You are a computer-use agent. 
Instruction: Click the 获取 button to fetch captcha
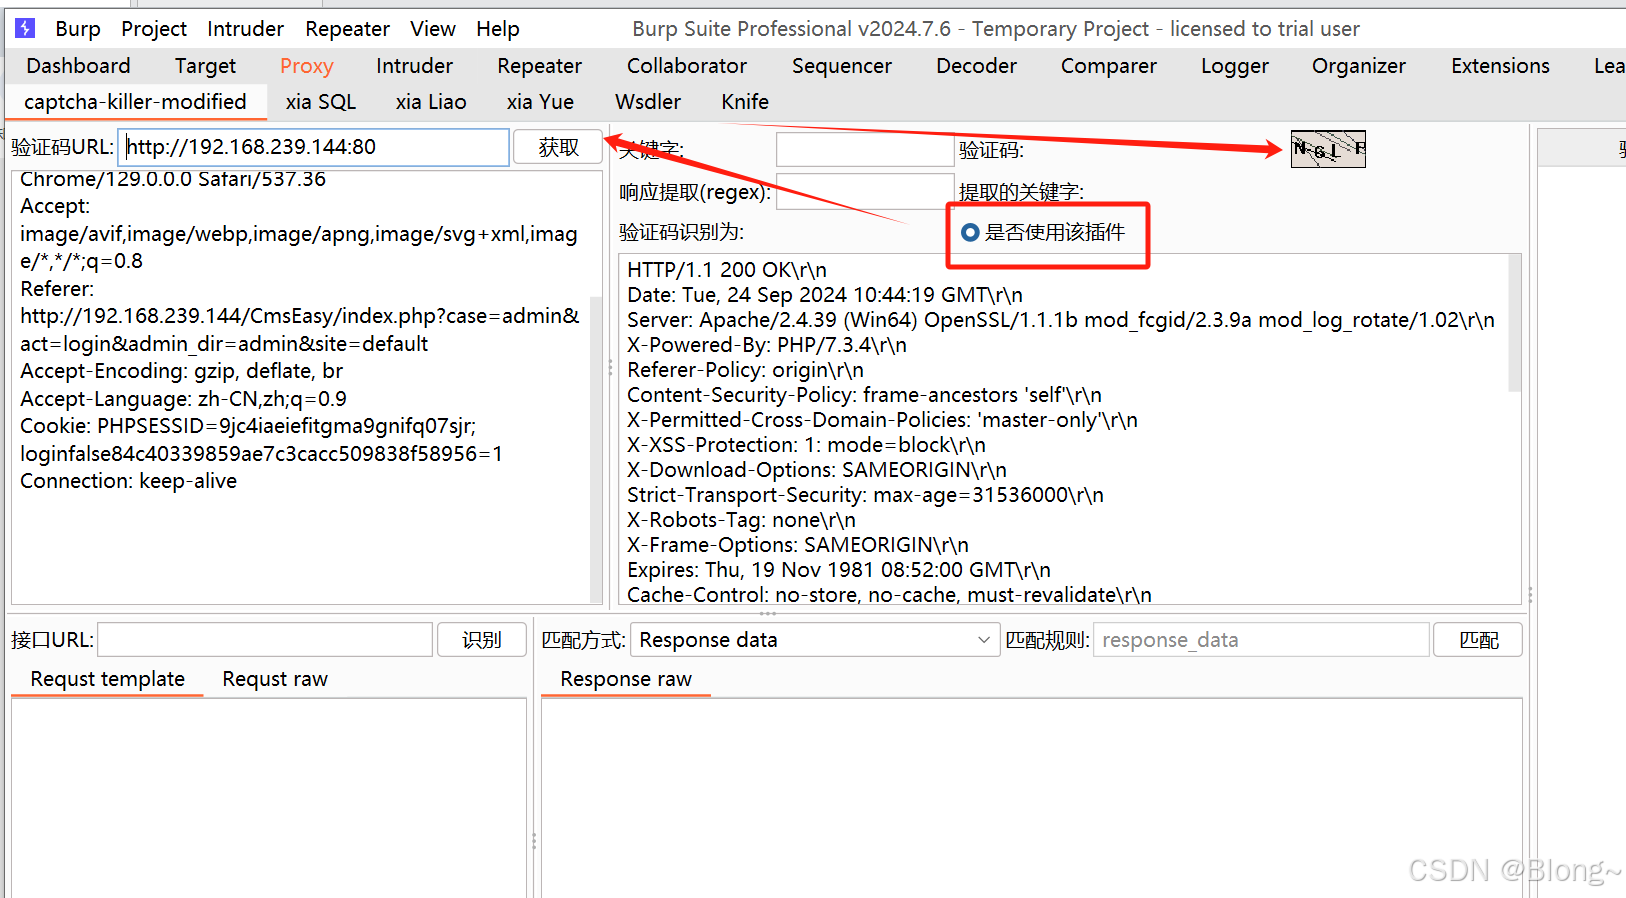coord(558,147)
